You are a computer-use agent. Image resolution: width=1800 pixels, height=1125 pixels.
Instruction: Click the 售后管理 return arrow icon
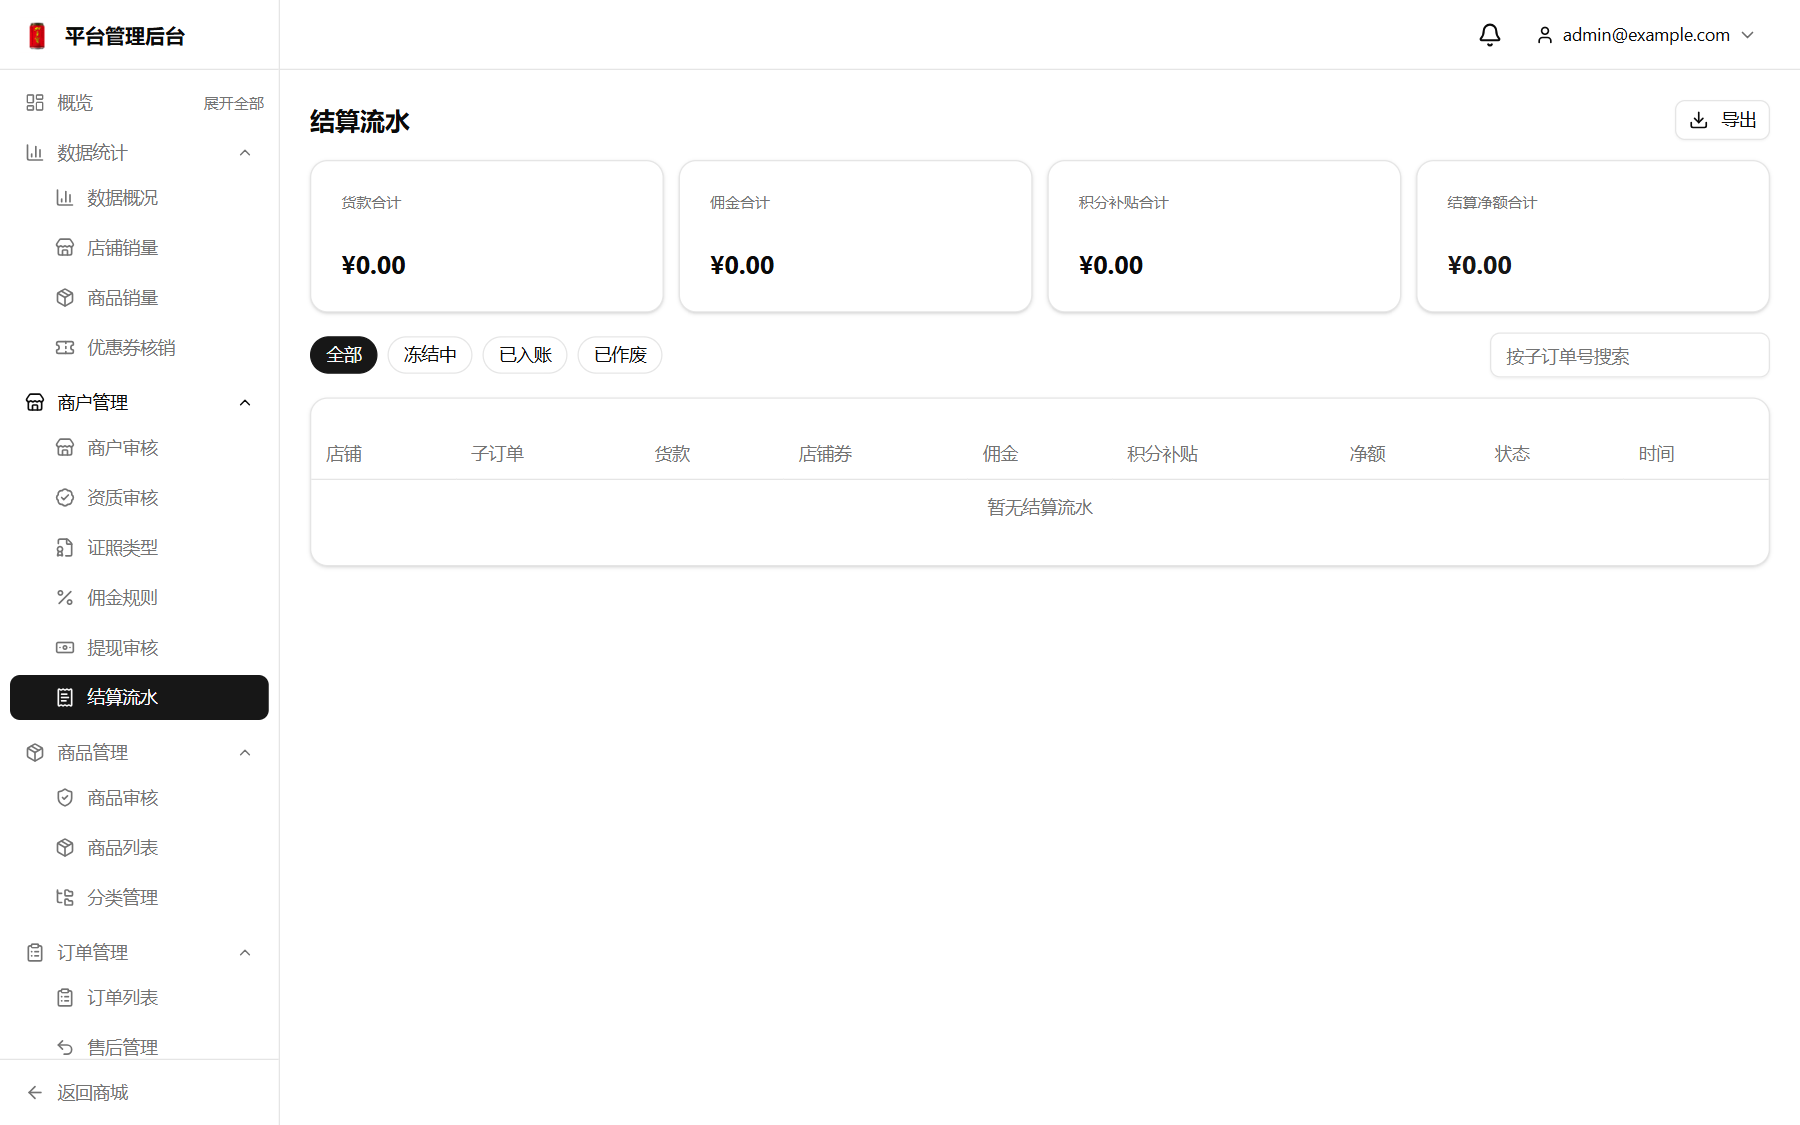pyautogui.click(x=65, y=1047)
